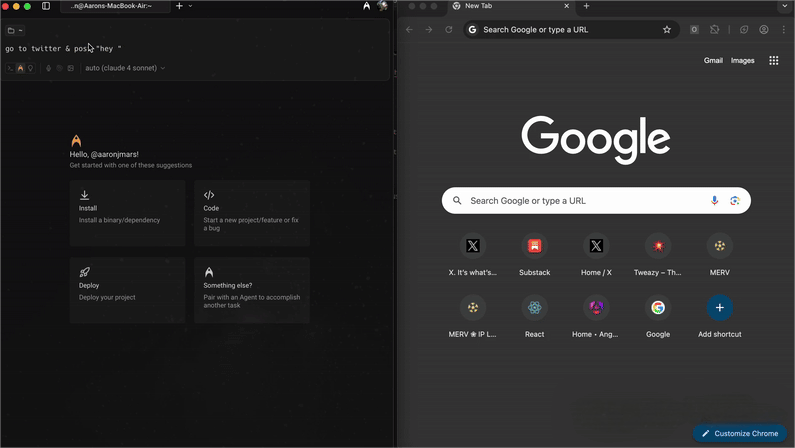Screen dimensions: 795x448
Task: Open the Substack shortcut tile
Action: pos(535,246)
